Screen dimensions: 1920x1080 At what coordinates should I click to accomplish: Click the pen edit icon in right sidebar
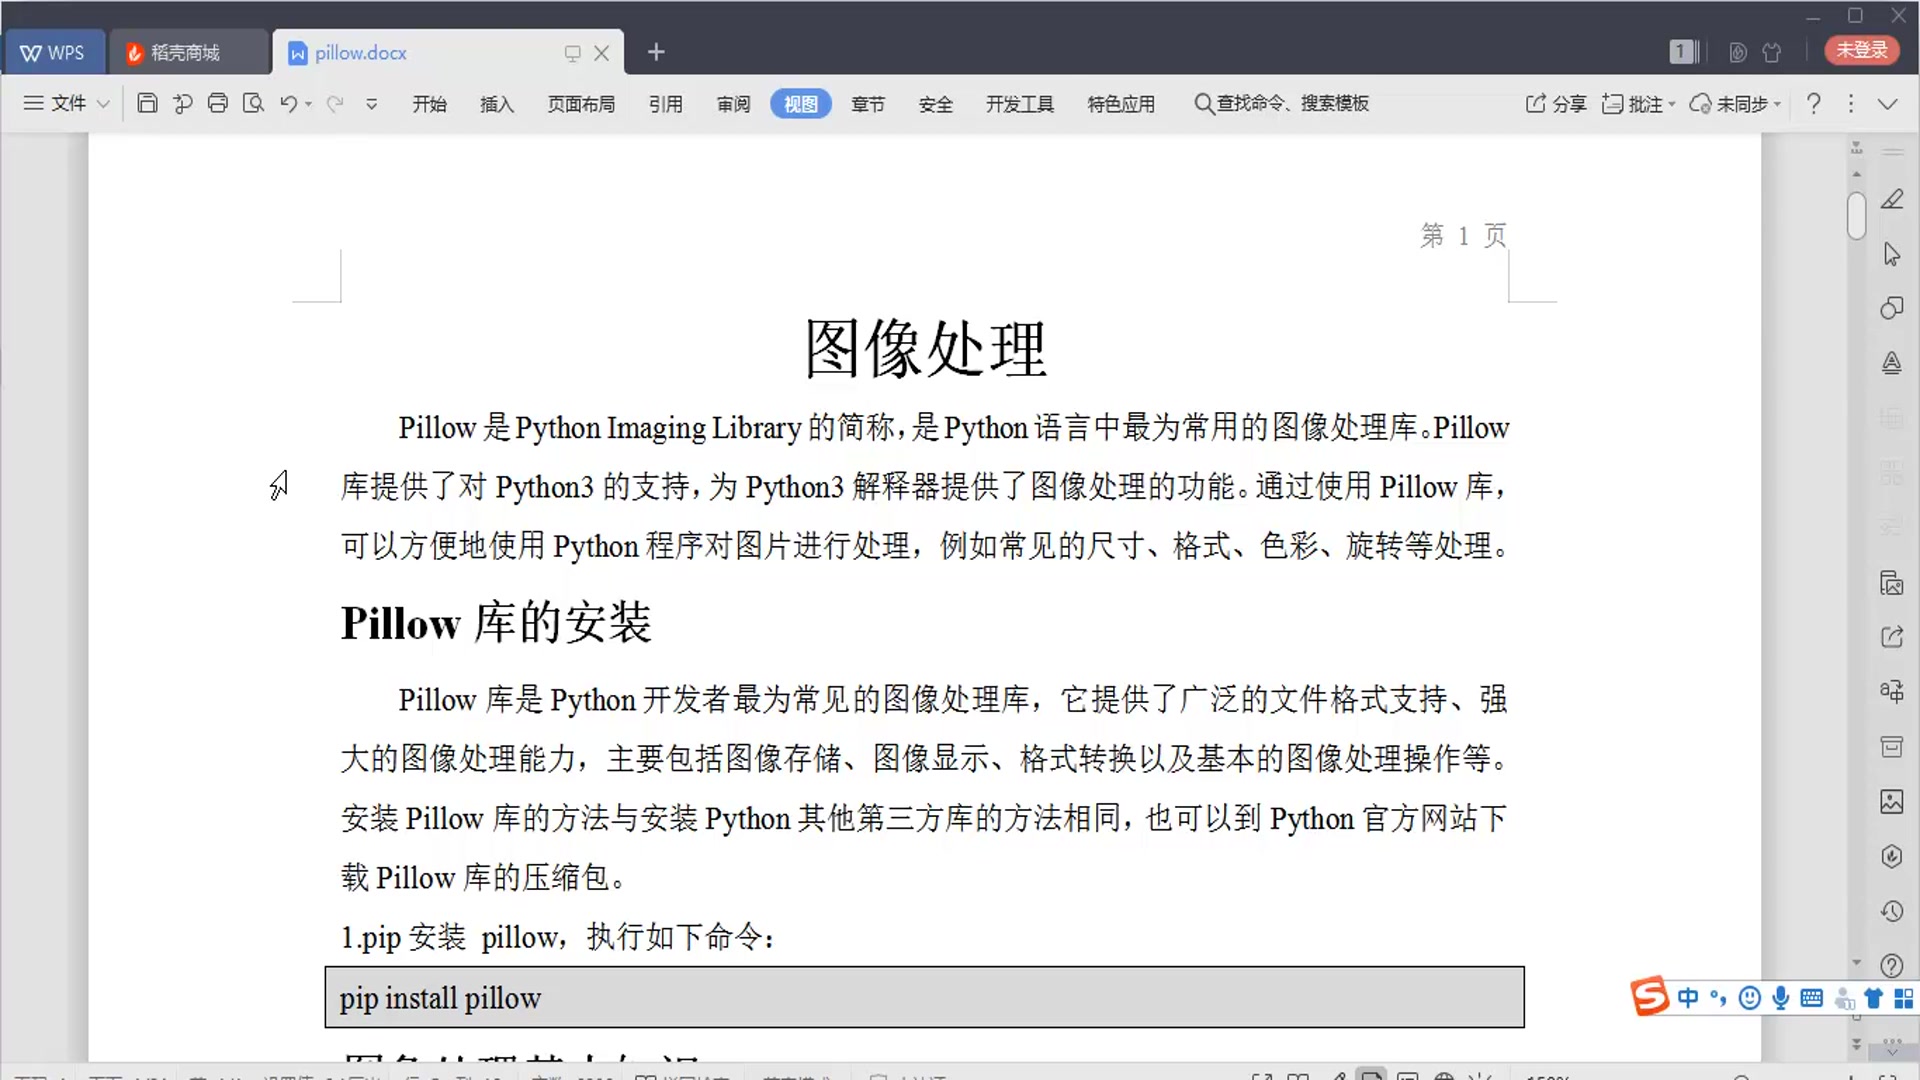1891,200
